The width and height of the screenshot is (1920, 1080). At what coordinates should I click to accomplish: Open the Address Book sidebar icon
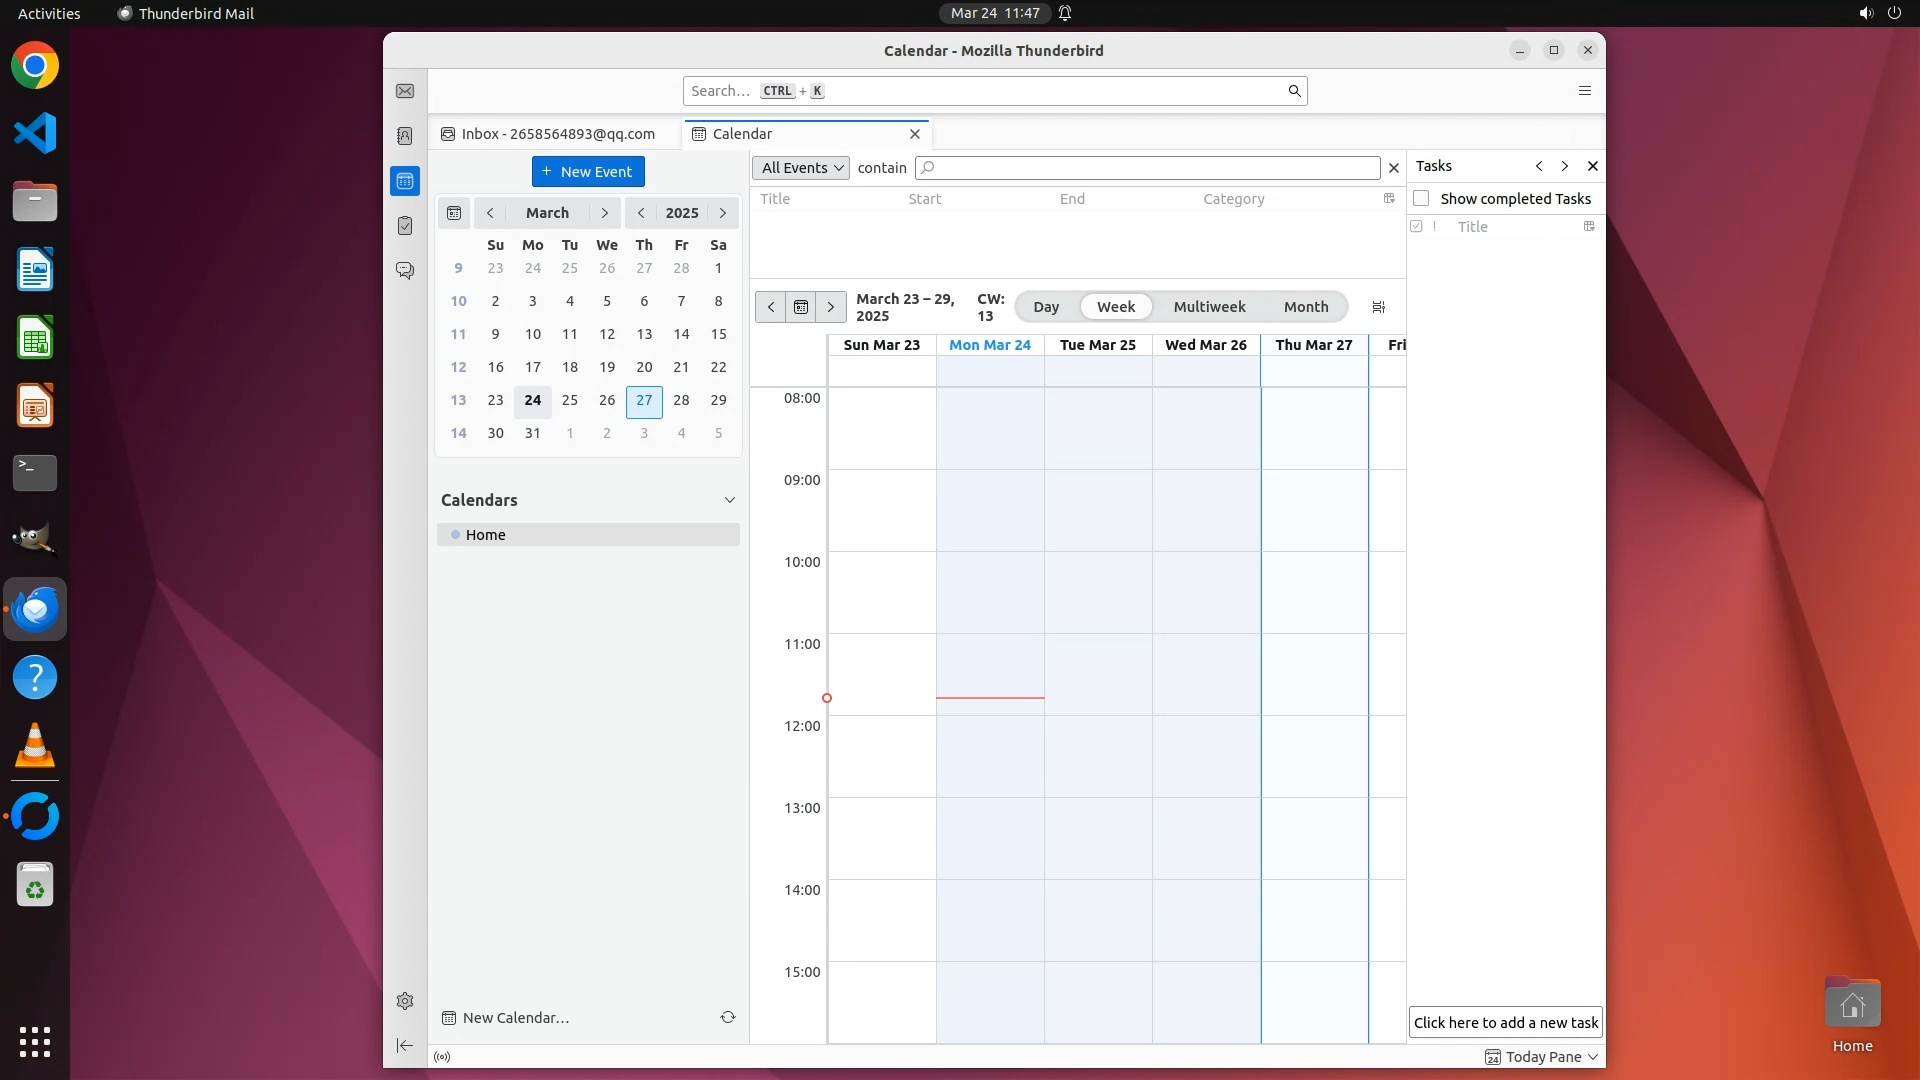(x=405, y=136)
